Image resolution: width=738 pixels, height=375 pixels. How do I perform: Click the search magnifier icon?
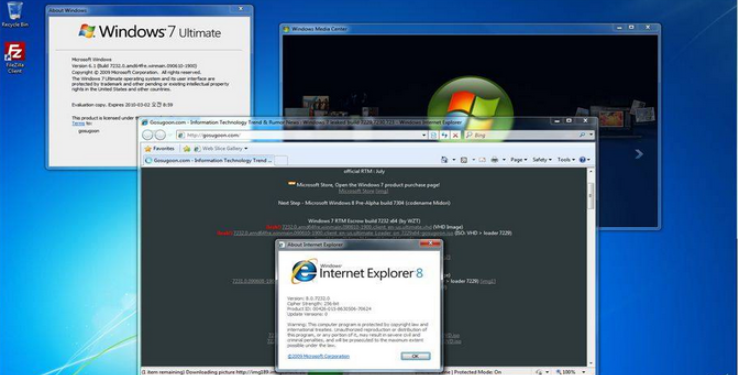click(582, 135)
